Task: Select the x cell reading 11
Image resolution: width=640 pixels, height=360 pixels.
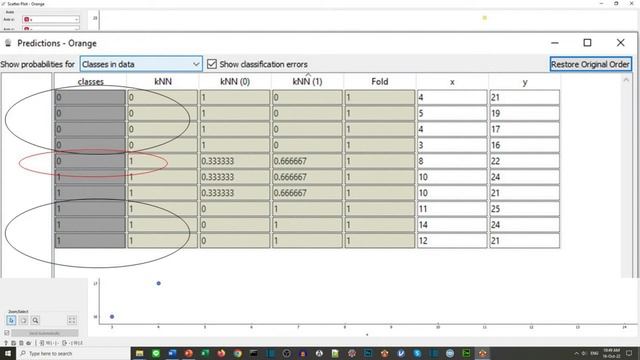Action: pos(452,209)
